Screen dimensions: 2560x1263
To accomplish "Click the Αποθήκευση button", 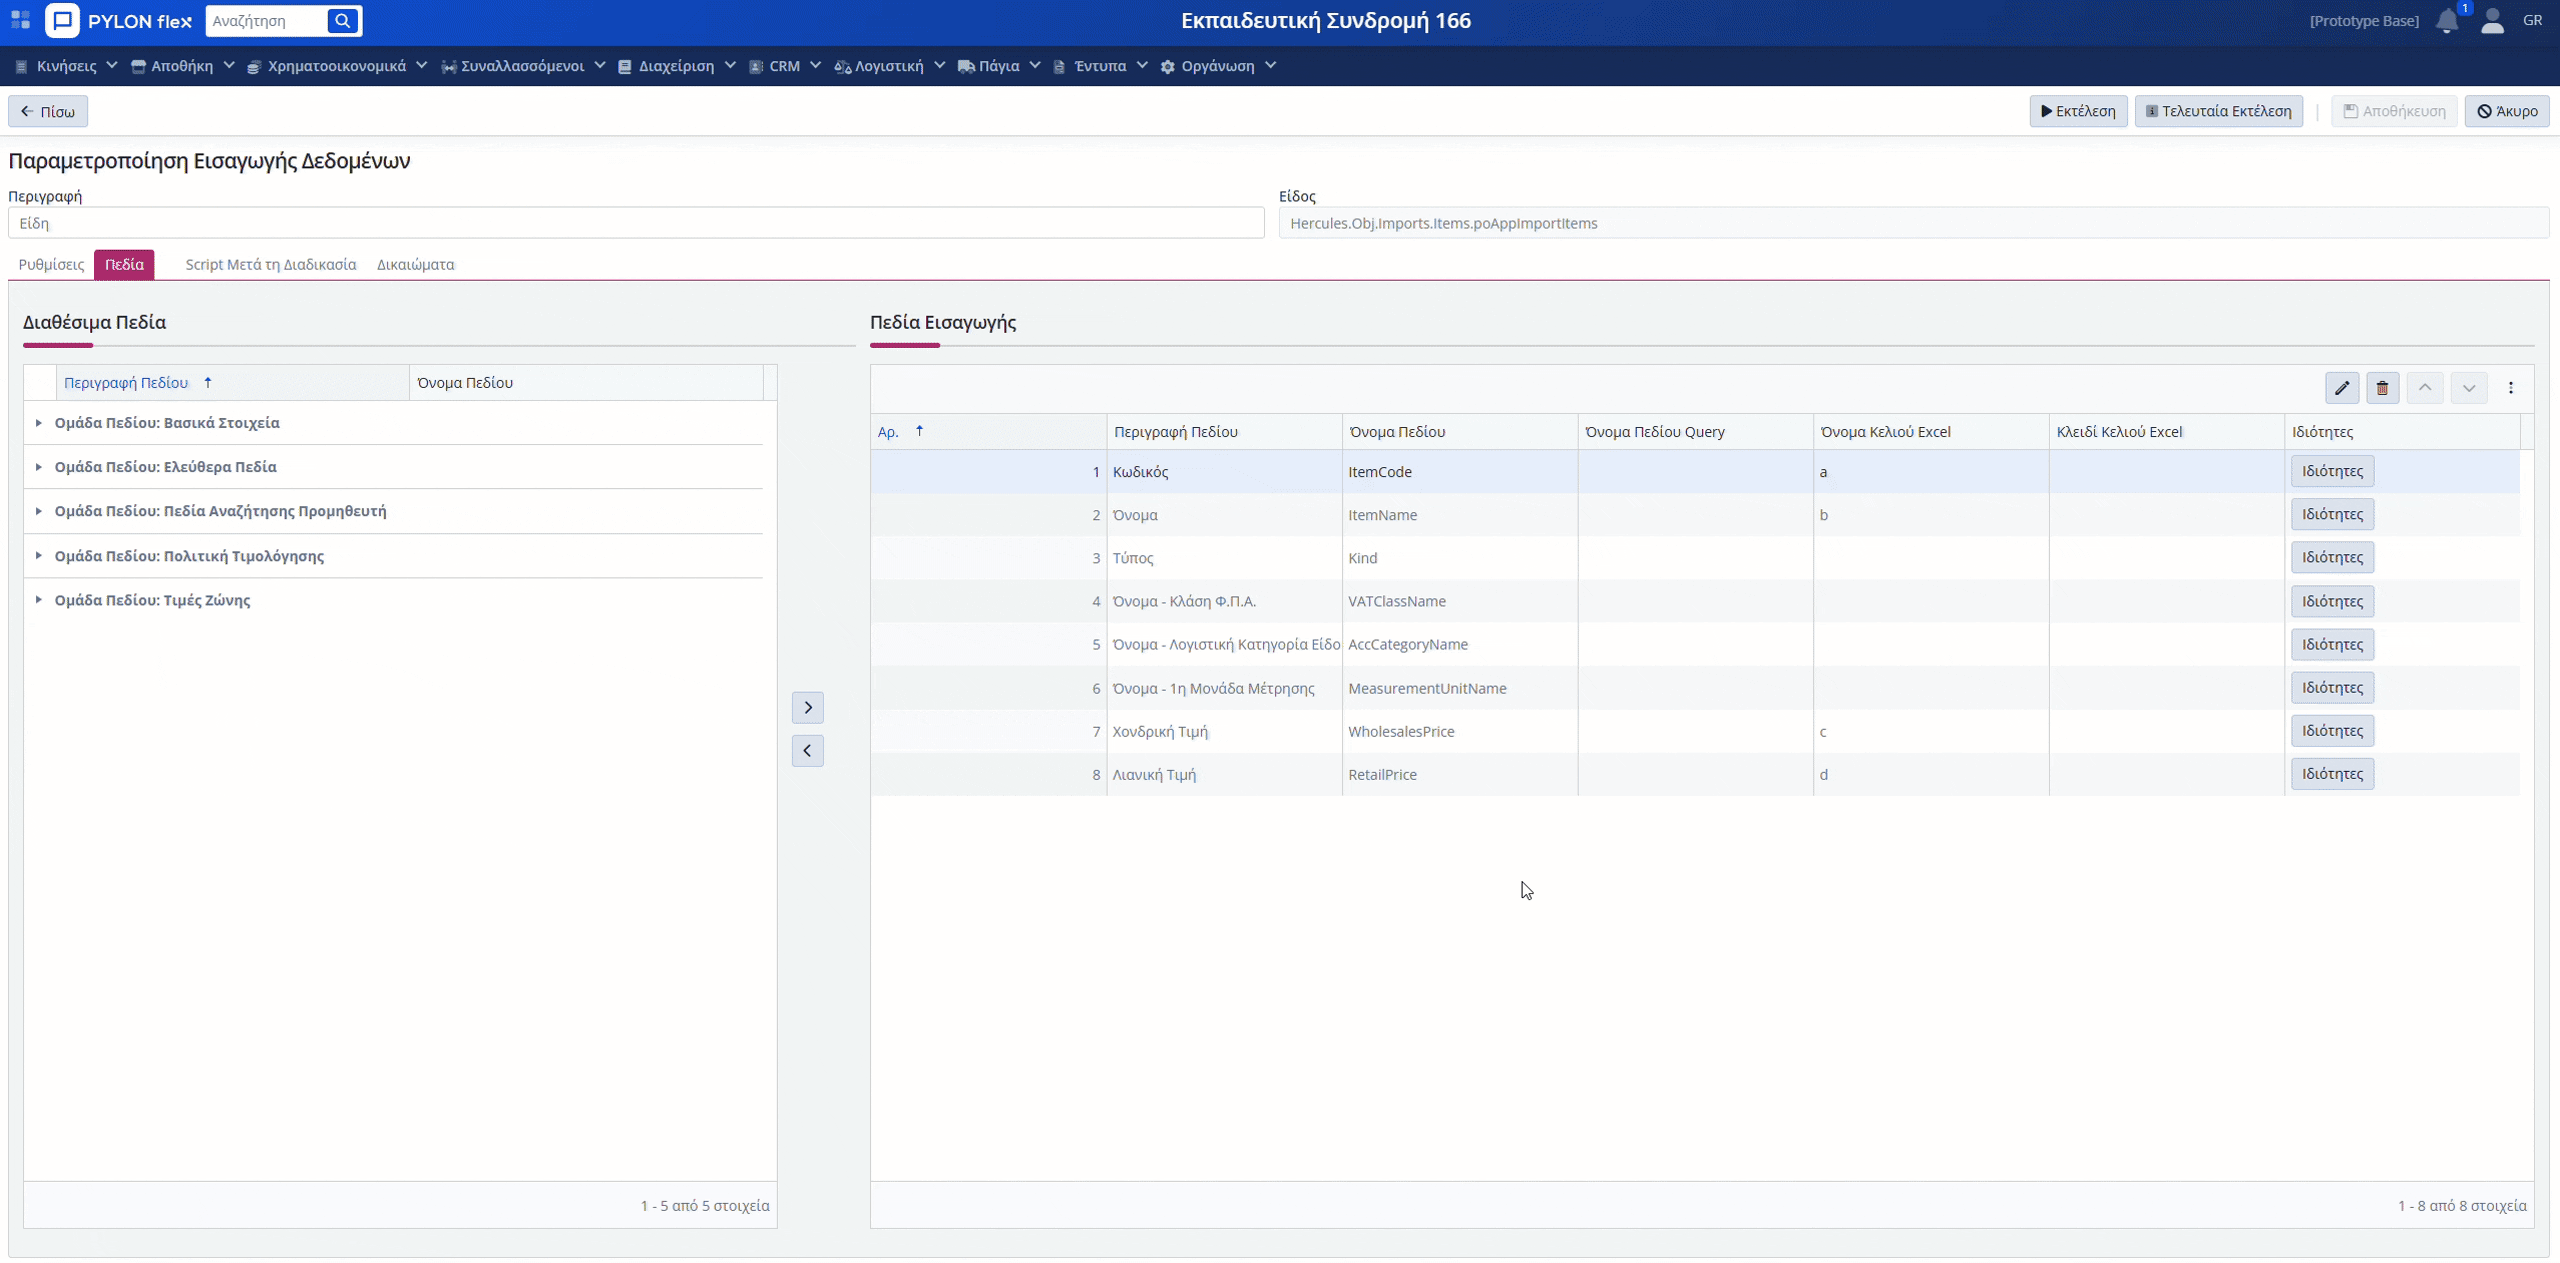I will 2394,111.
